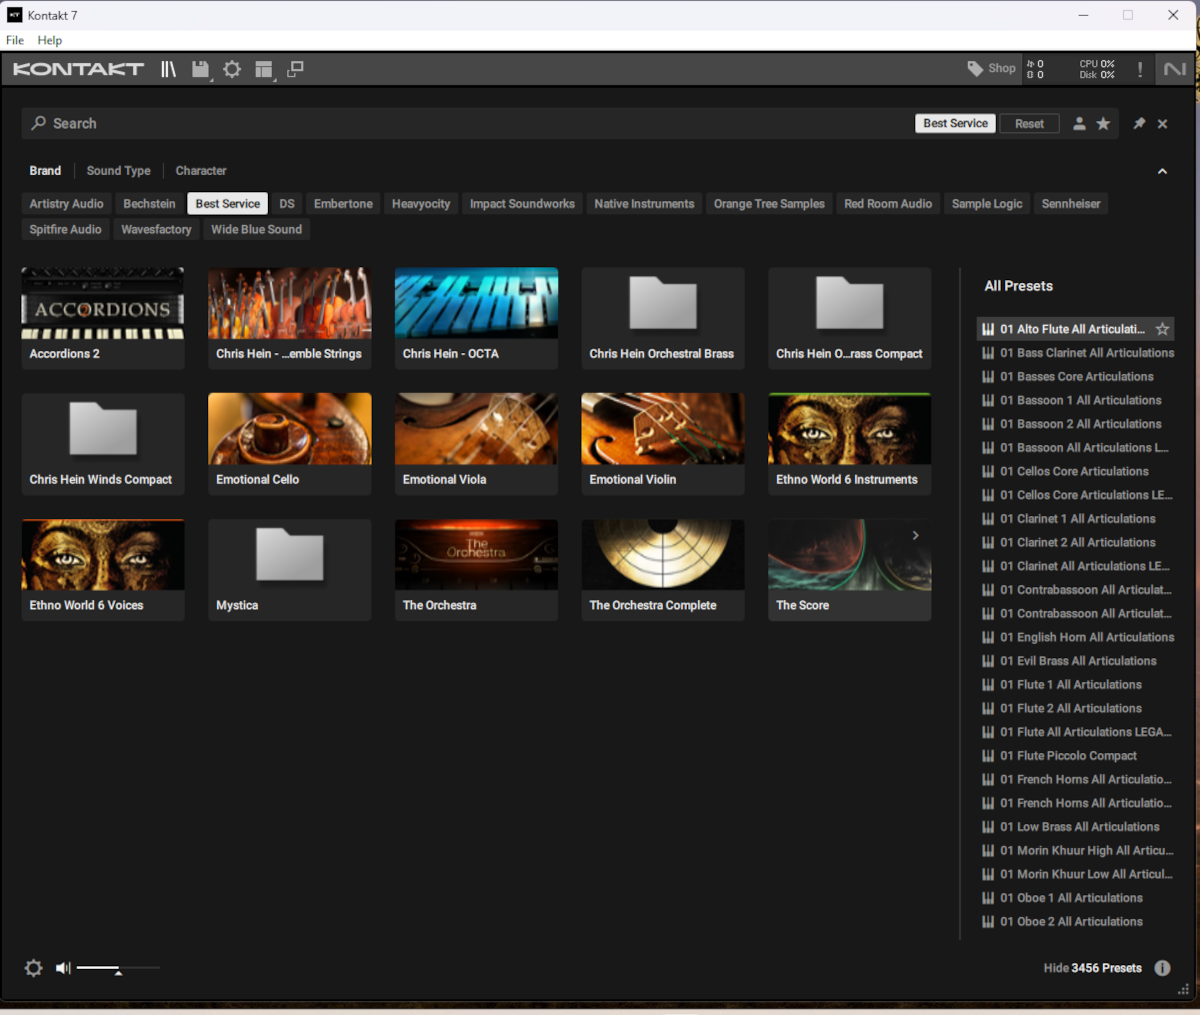Screen dimensions: 1200x1015
Task: Click the exclamation warning icon
Action: [x=1140, y=69]
